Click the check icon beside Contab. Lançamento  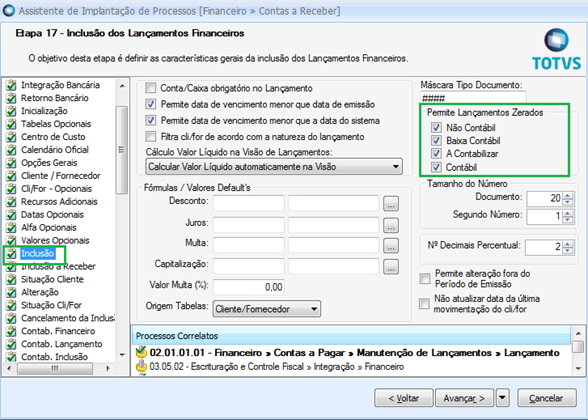click(11, 344)
